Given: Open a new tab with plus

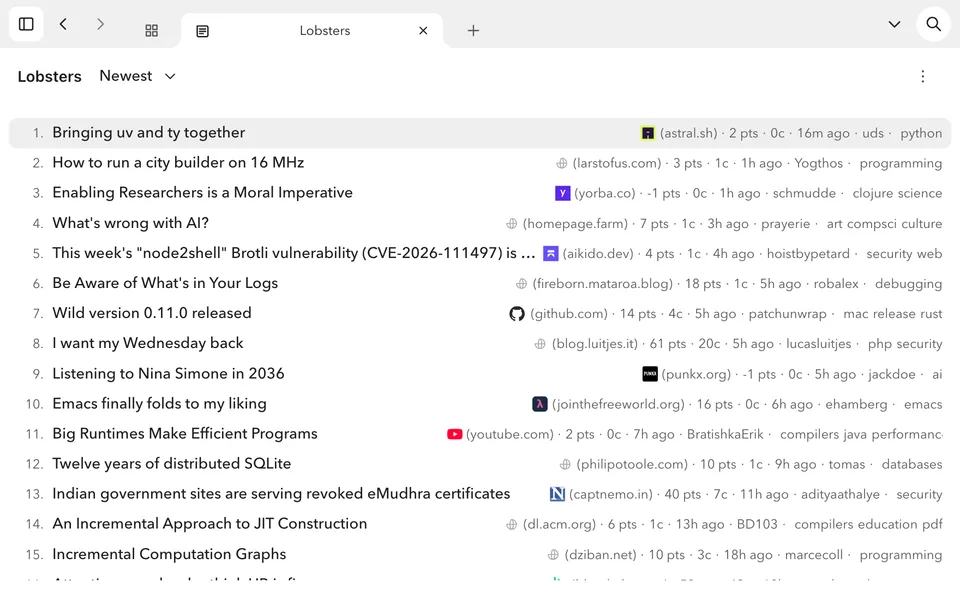Looking at the screenshot, I should [x=473, y=31].
